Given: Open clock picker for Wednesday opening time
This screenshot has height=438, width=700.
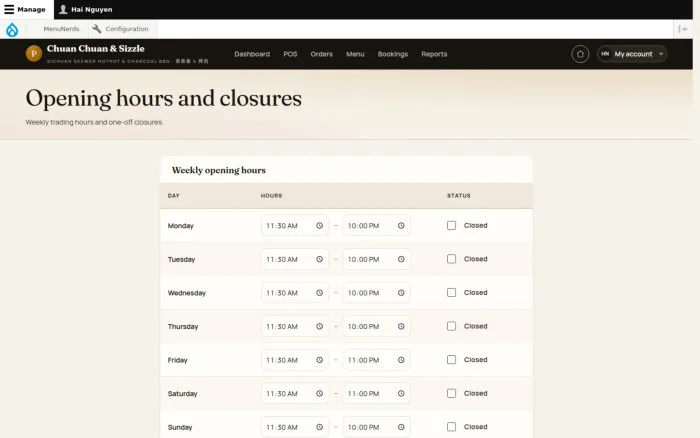Looking at the screenshot, I should (320, 293).
